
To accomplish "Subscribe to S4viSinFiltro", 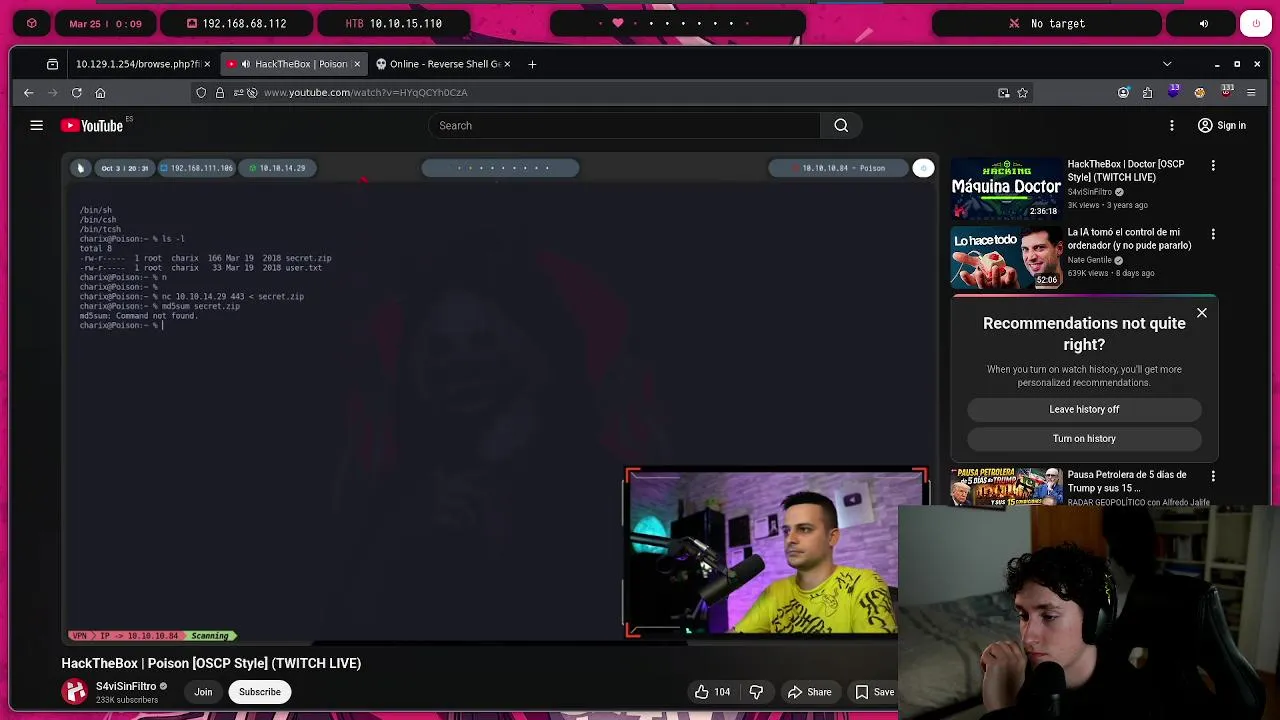I will point(259,692).
